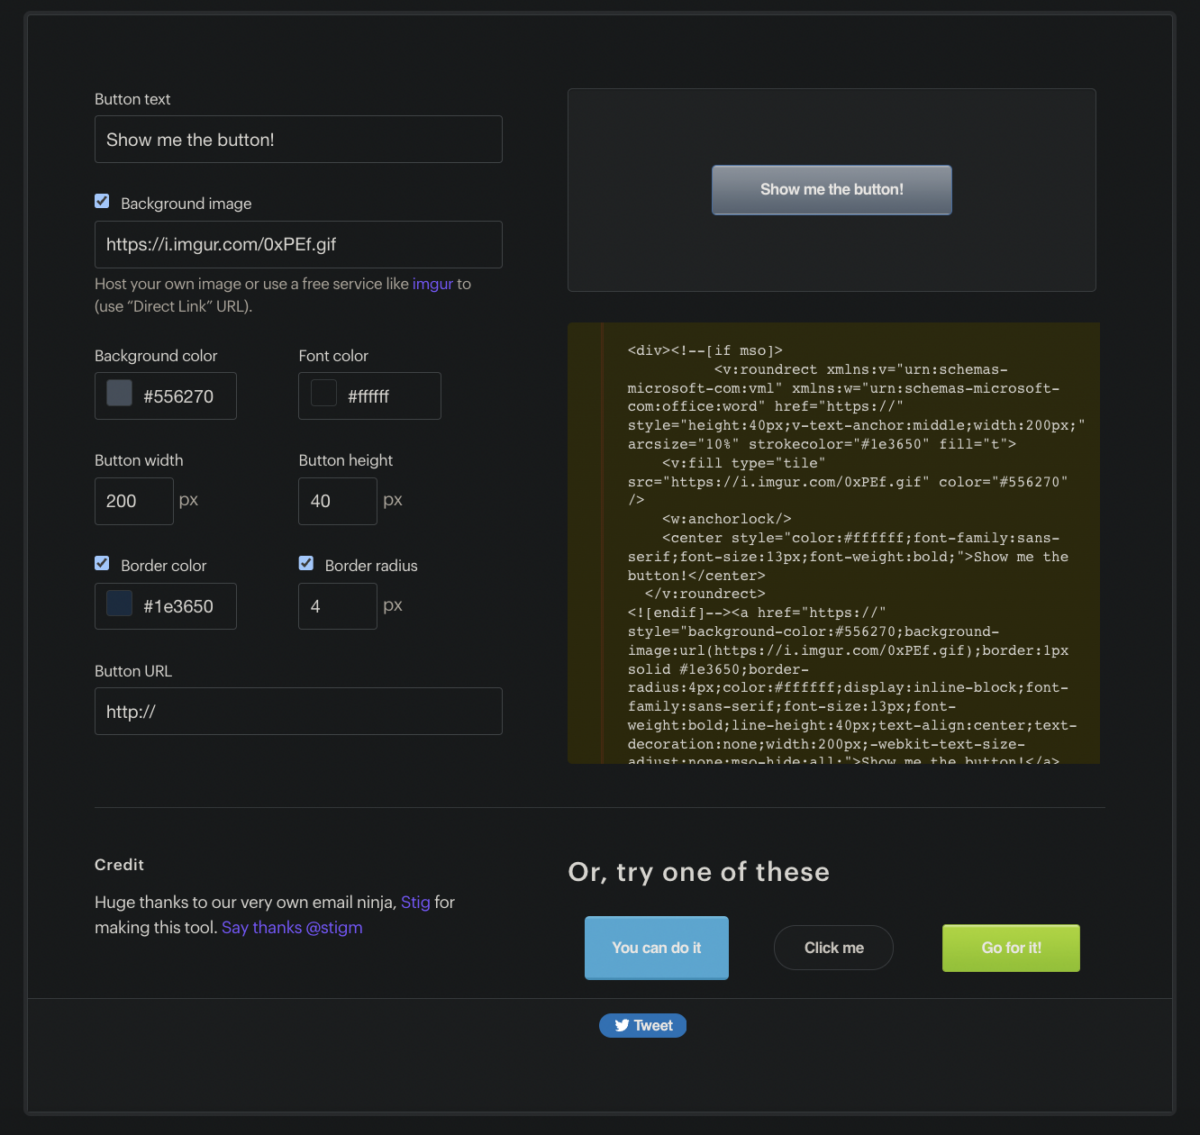This screenshot has height=1135, width=1200.
Task: Disable the Border color checkbox
Action: pyautogui.click(x=101, y=562)
